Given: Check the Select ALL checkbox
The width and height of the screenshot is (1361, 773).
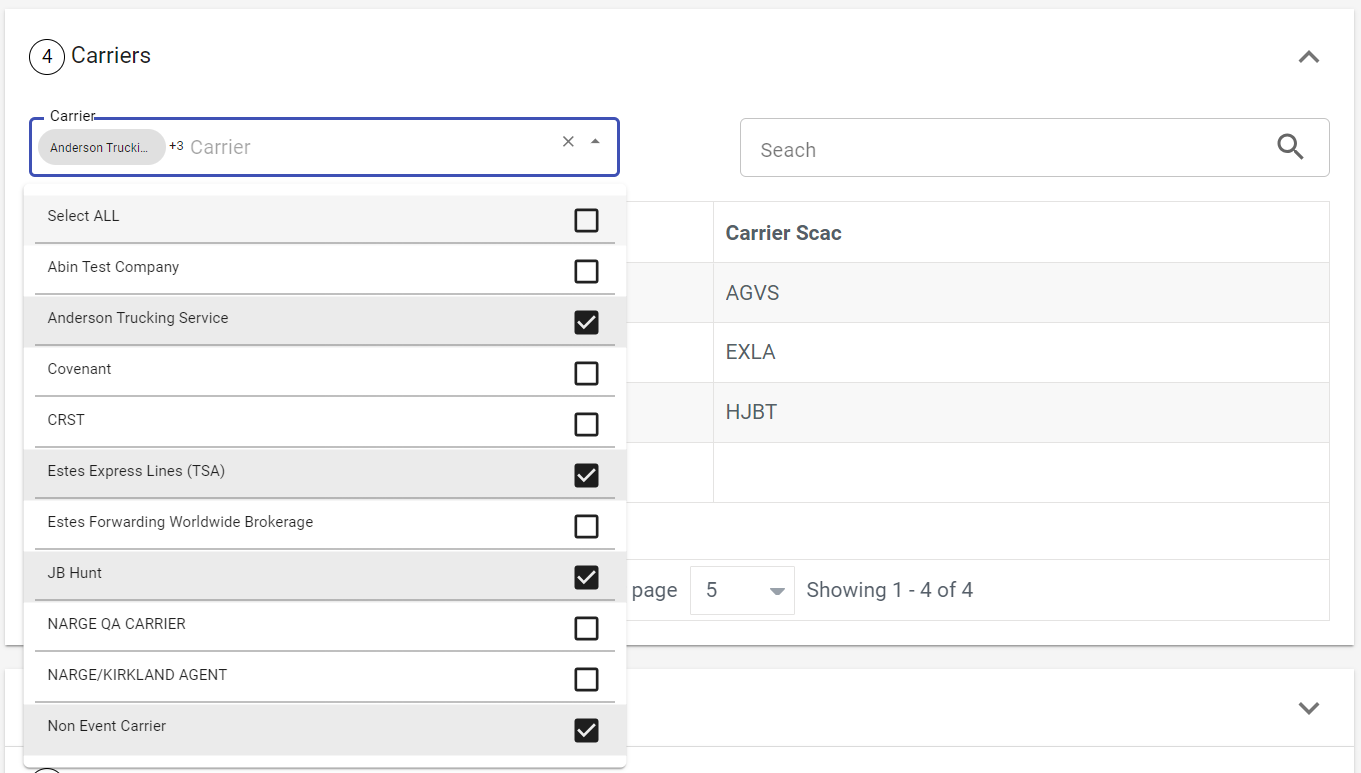Looking at the screenshot, I should coord(586,220).
